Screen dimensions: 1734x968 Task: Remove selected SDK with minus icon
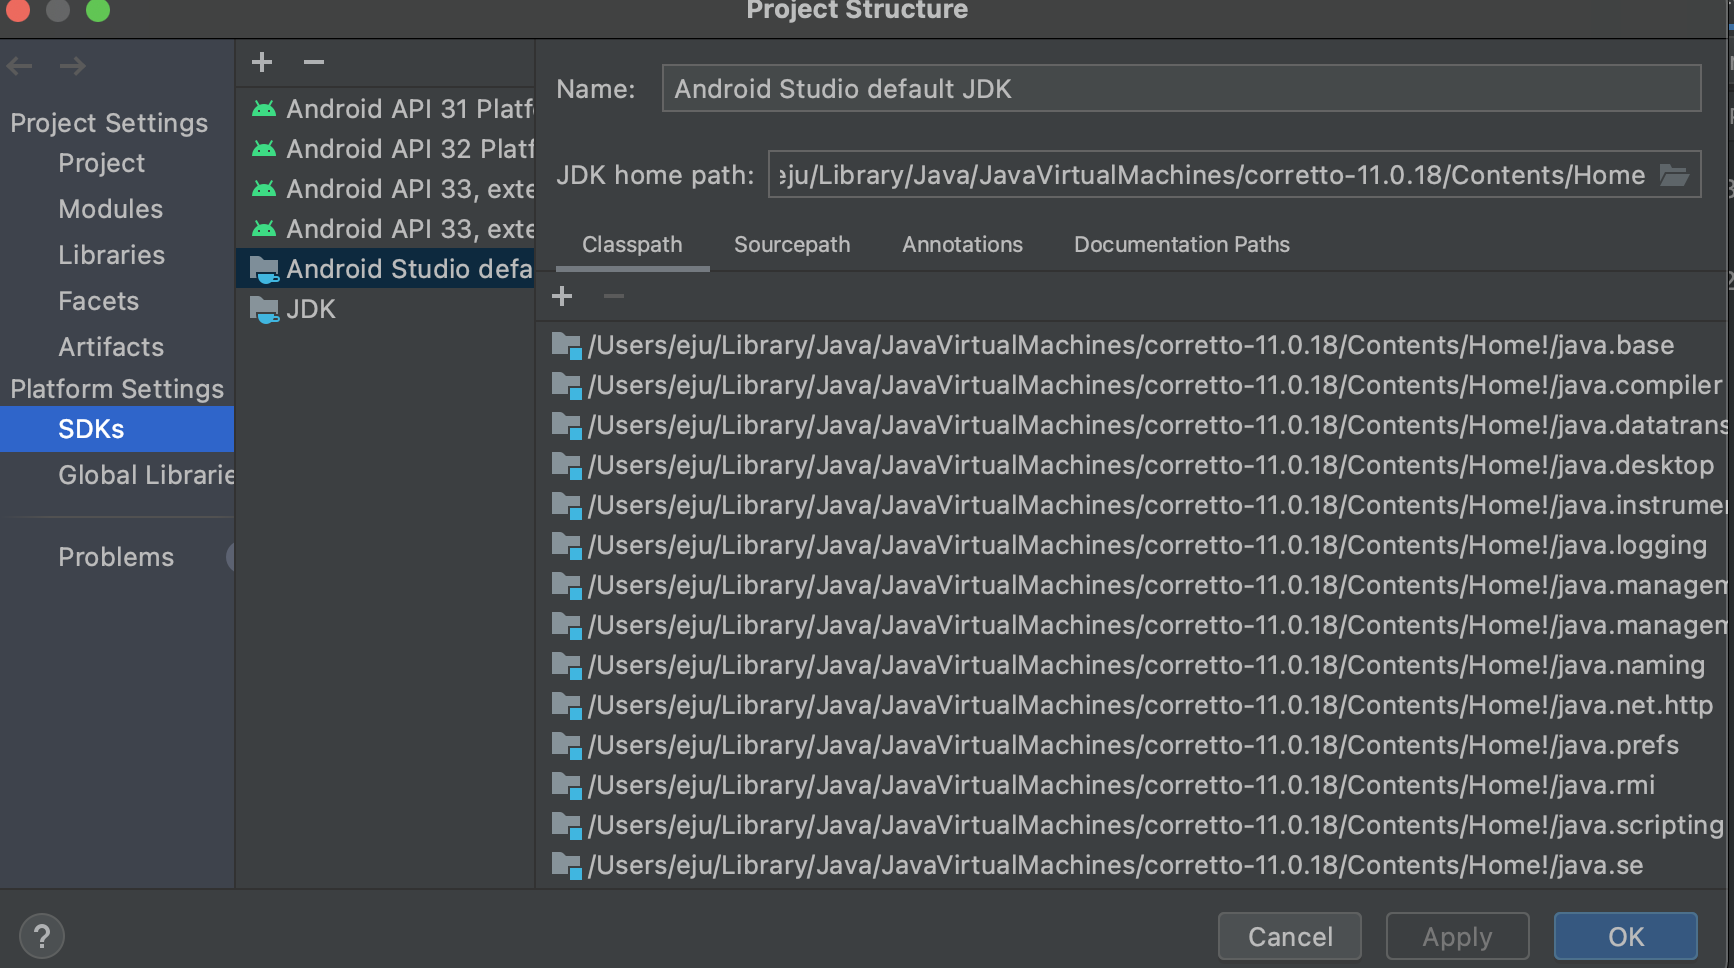[314, 62]
